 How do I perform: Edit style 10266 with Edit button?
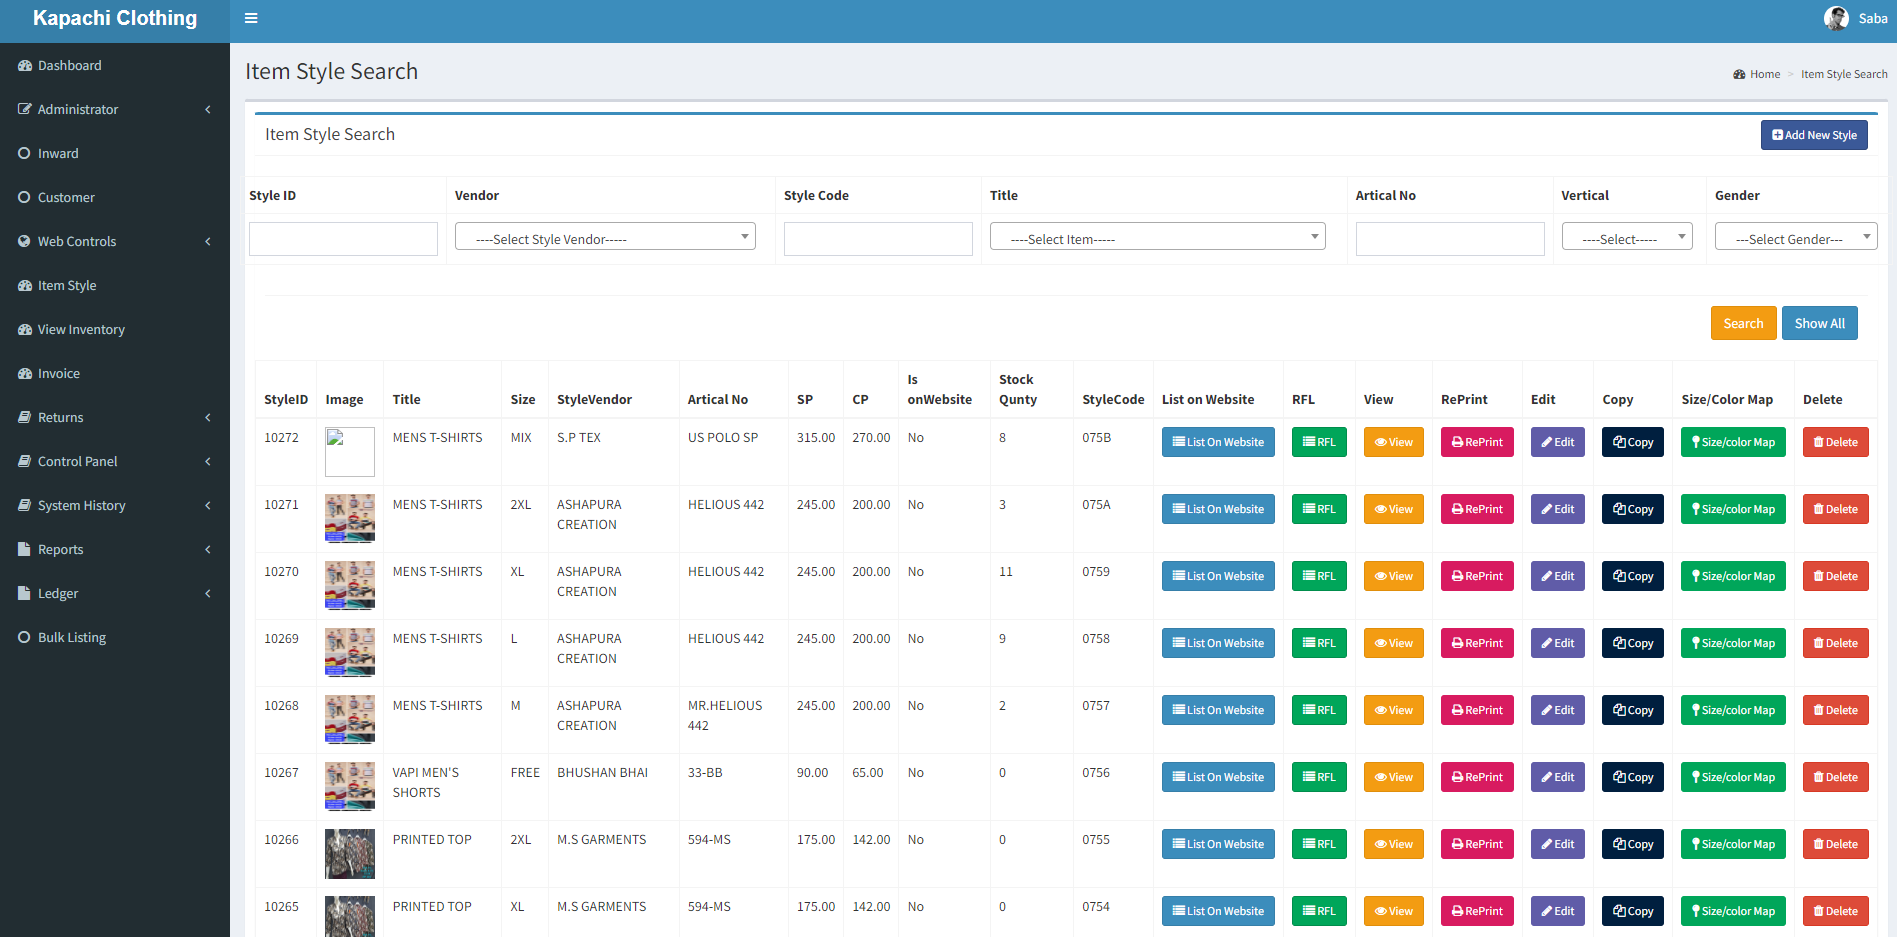click(x=1557, y=844)
